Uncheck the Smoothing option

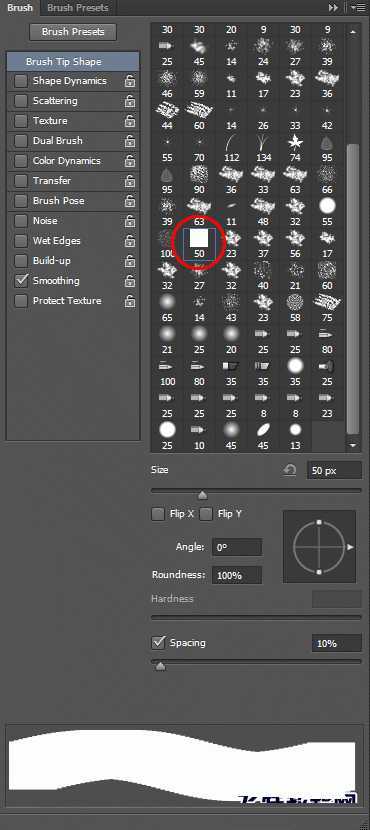[21, 281]
